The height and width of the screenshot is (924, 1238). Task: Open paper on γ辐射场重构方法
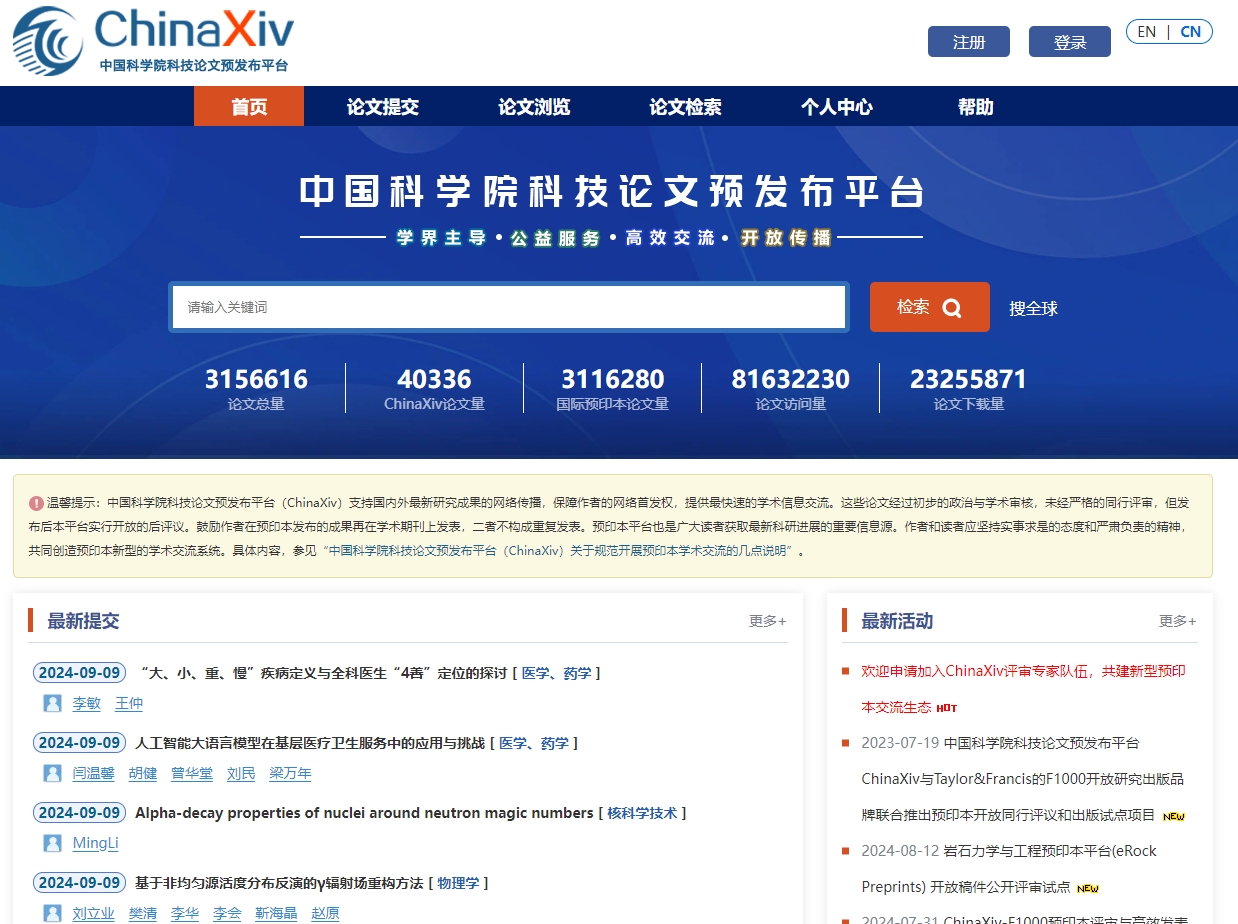279,883
